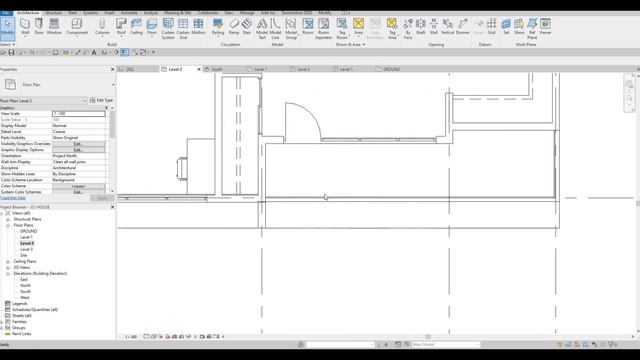Open the Structure ribbon tab
Image resolution: width=640 pixels, height=360 pixels.
click(x=53, y=13)
